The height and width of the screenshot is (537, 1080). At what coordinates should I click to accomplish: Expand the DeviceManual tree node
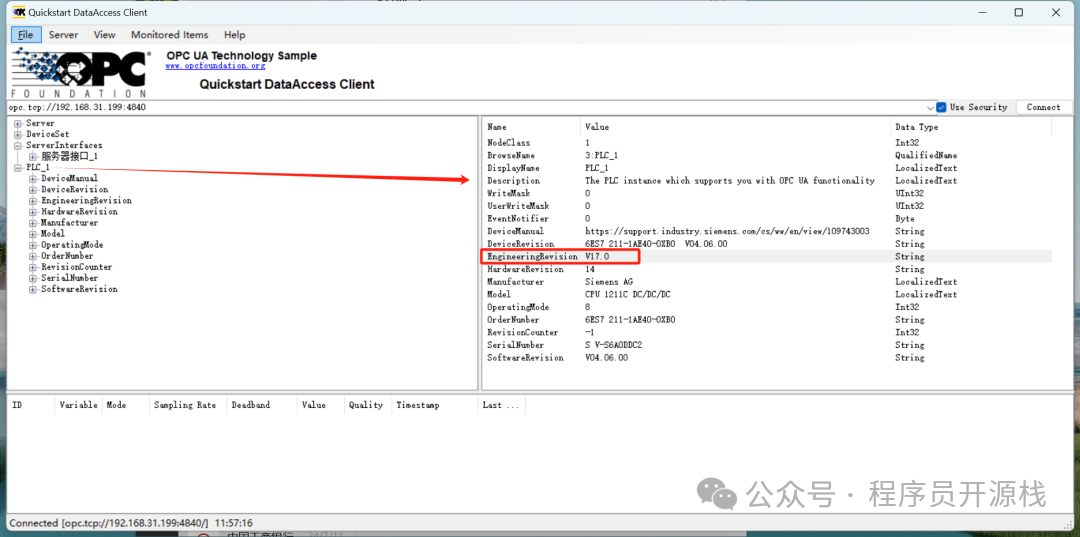click(32, 178)
